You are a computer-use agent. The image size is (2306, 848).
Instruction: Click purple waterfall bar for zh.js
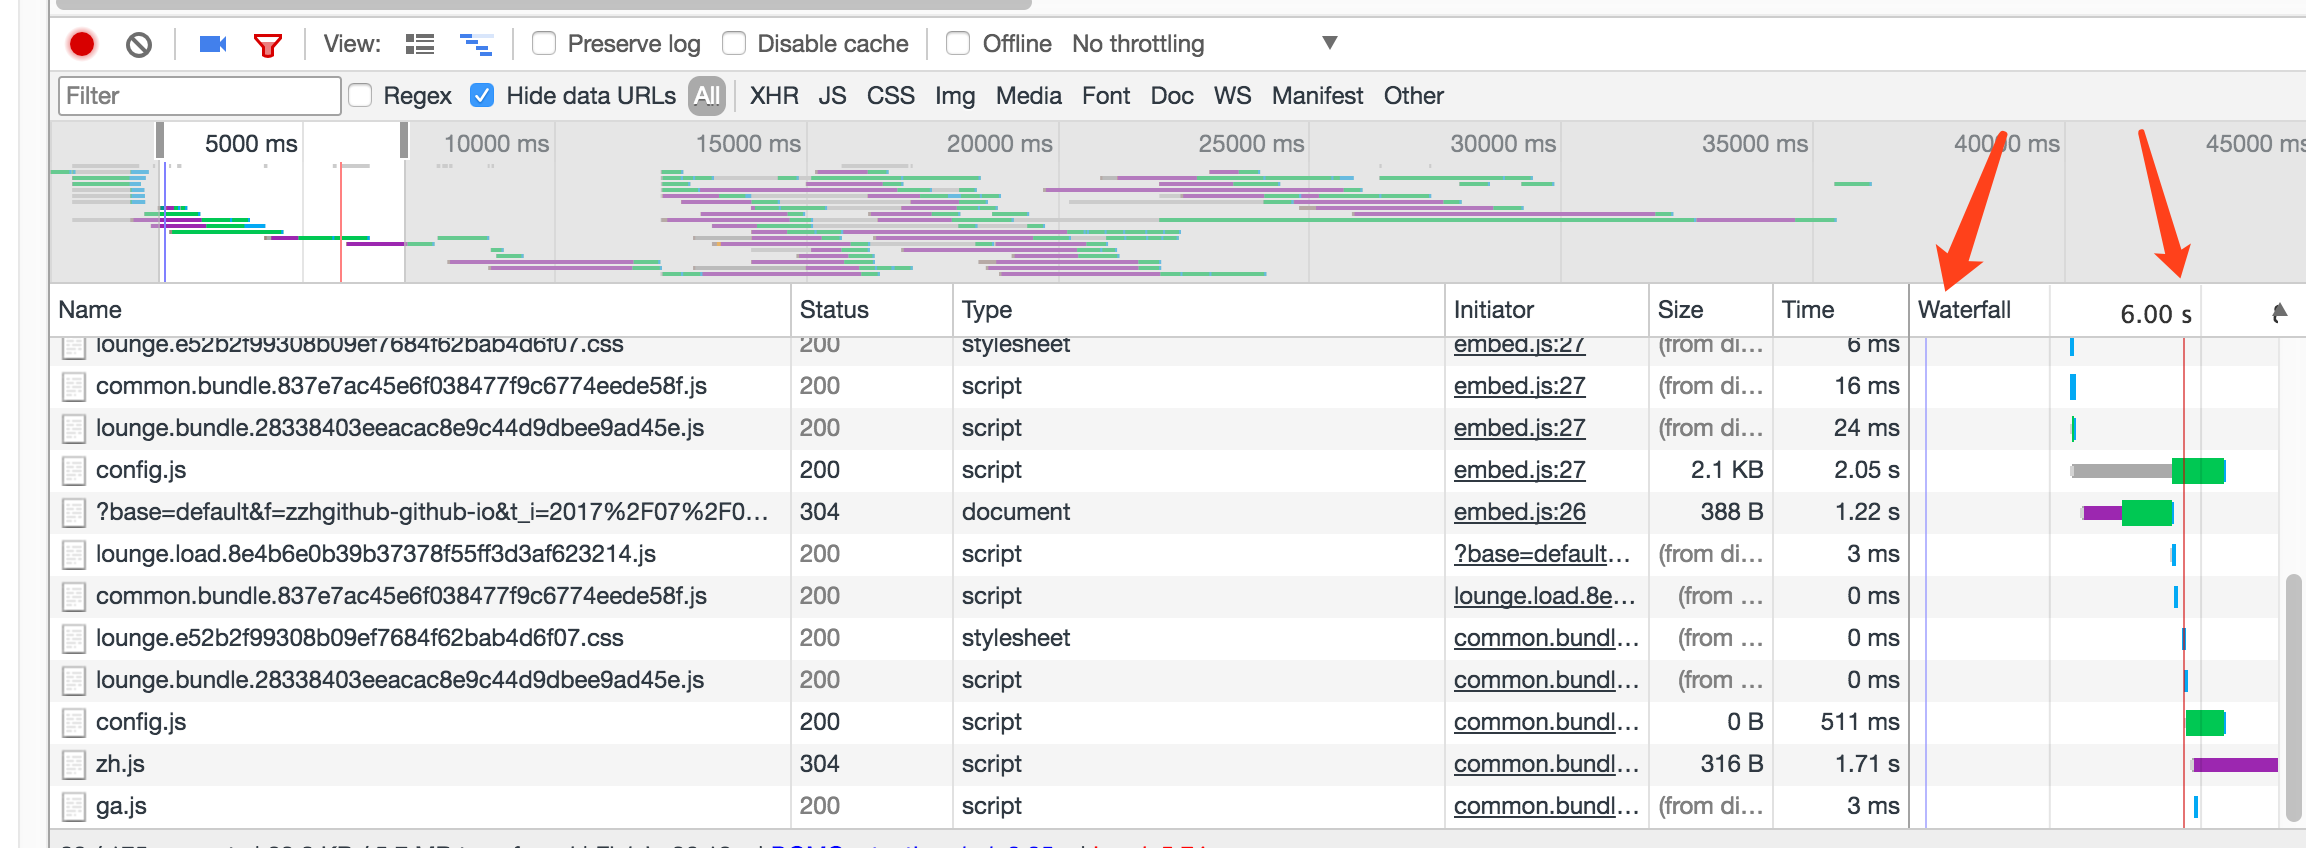click(2235, 765)
